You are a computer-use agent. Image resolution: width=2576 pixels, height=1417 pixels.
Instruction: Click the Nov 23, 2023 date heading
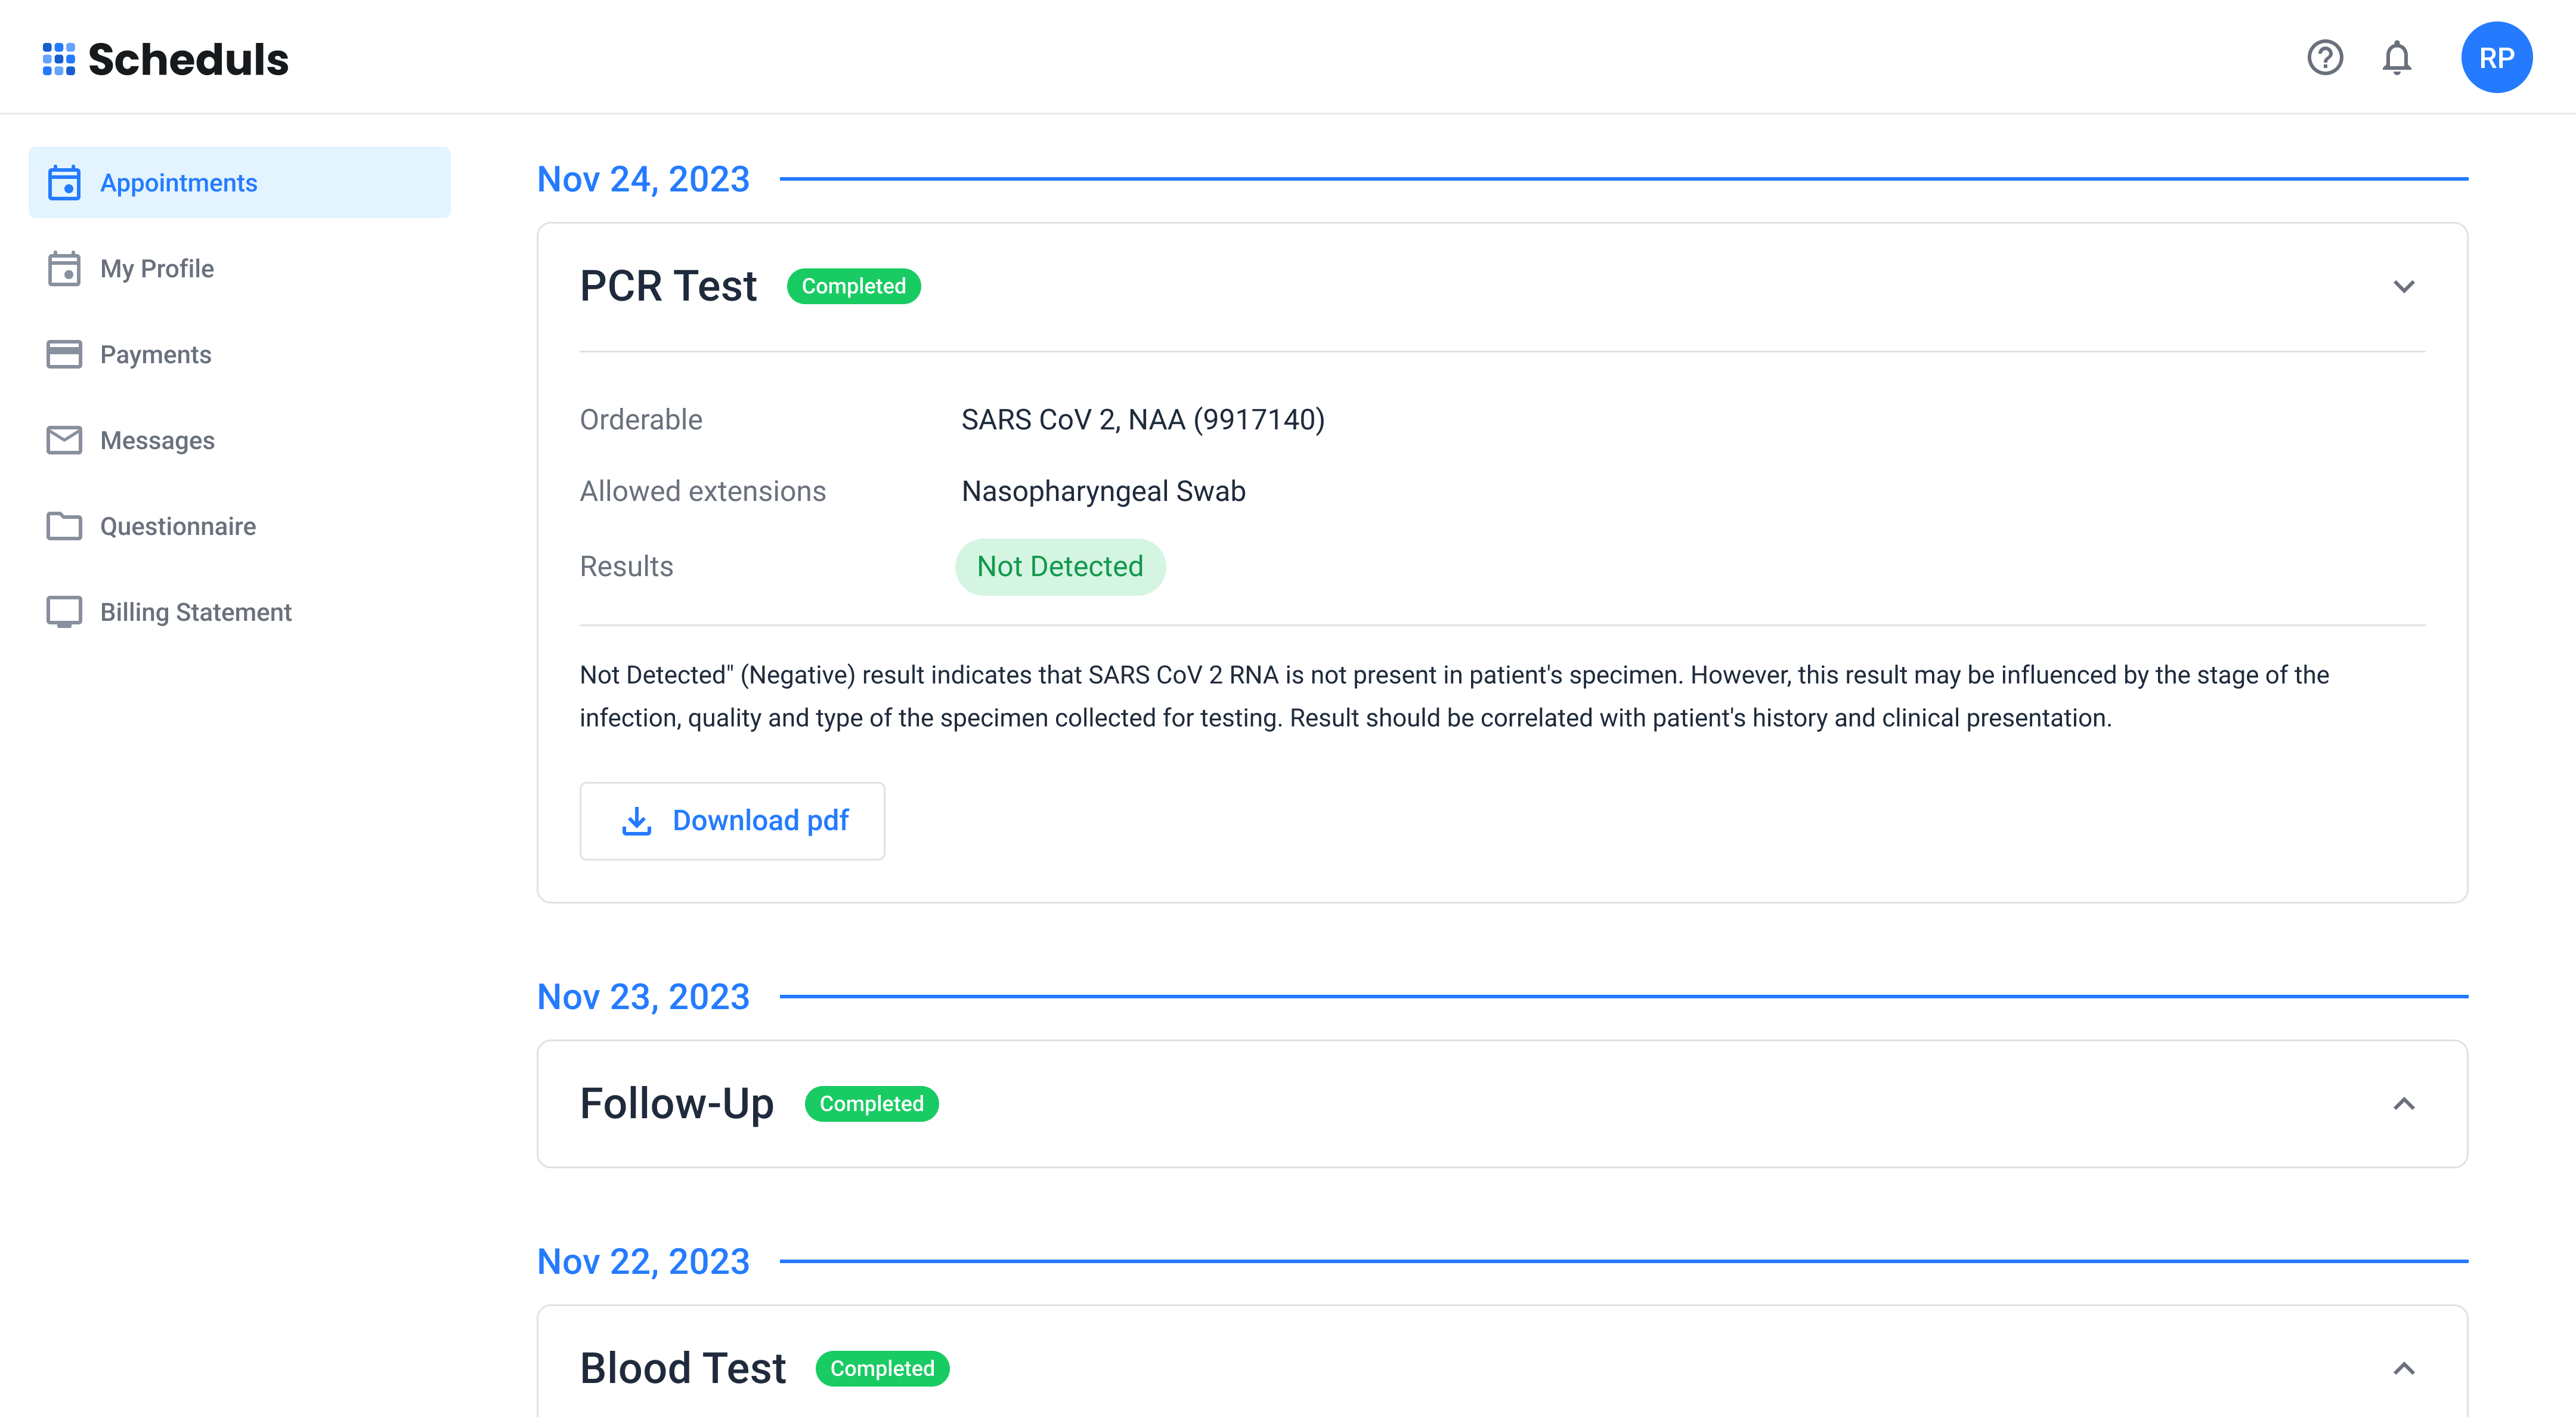pyautogui.click(x=643, y=997)
